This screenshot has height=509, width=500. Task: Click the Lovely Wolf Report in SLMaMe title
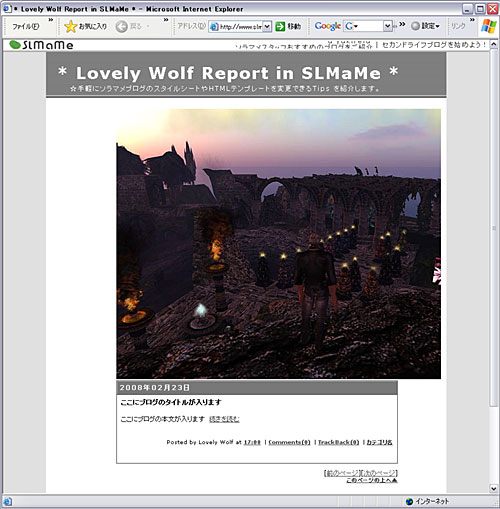point(228,73)
